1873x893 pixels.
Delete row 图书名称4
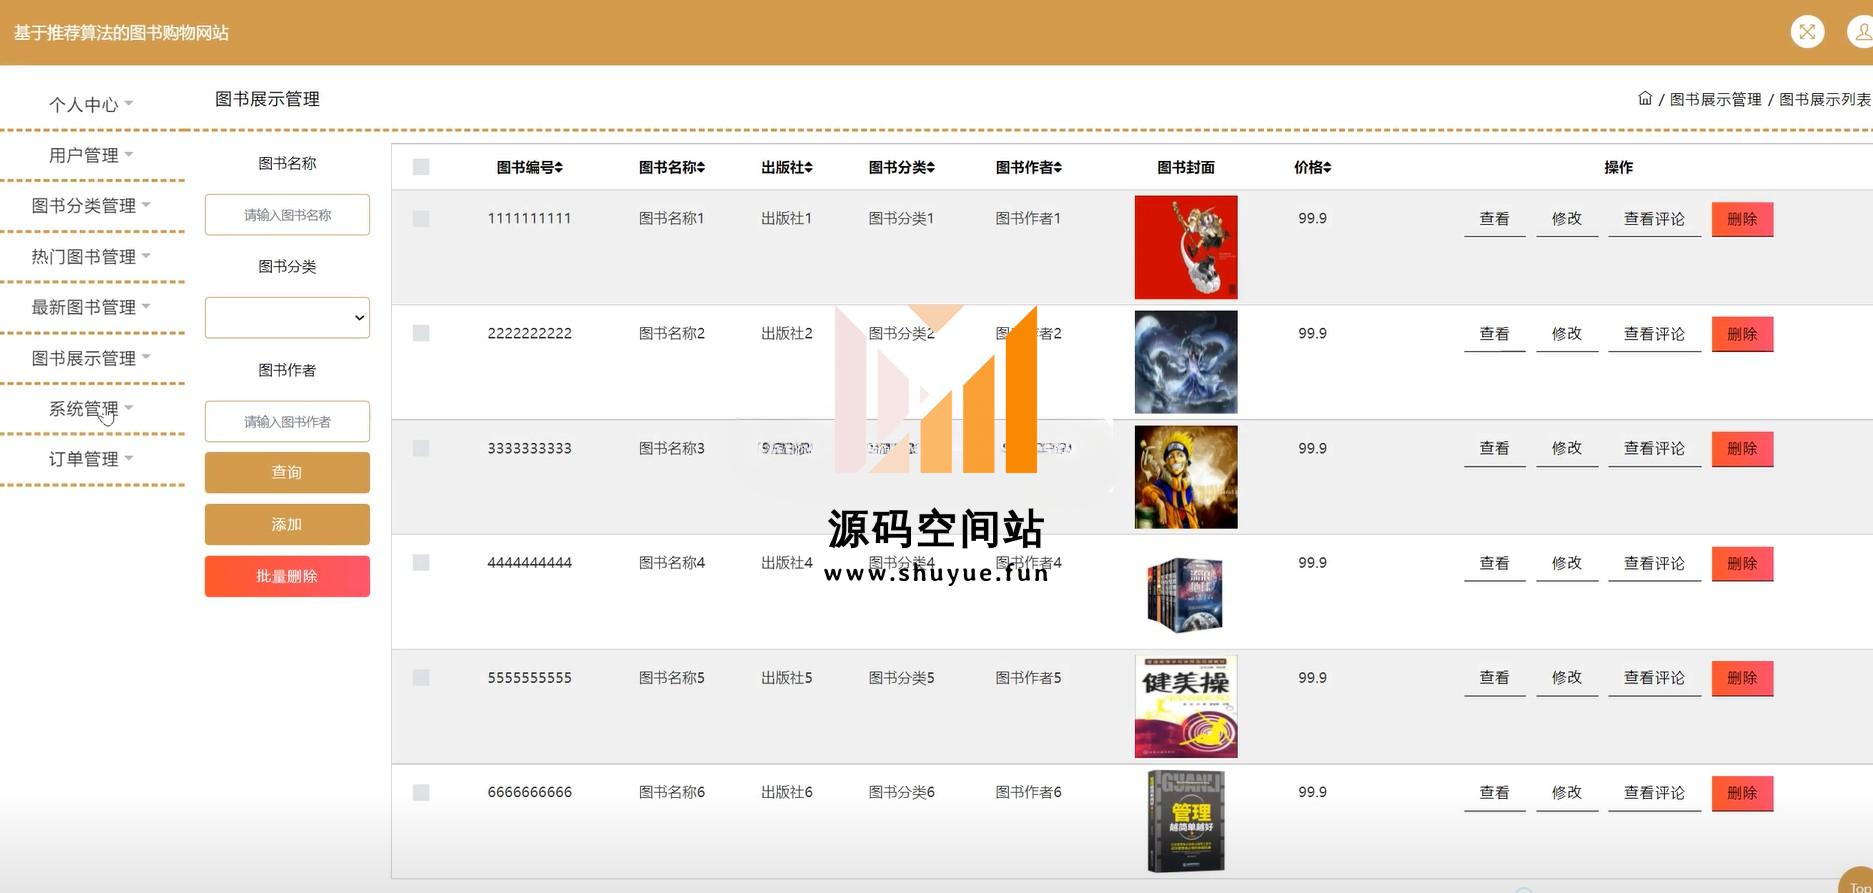point(1742,563)
